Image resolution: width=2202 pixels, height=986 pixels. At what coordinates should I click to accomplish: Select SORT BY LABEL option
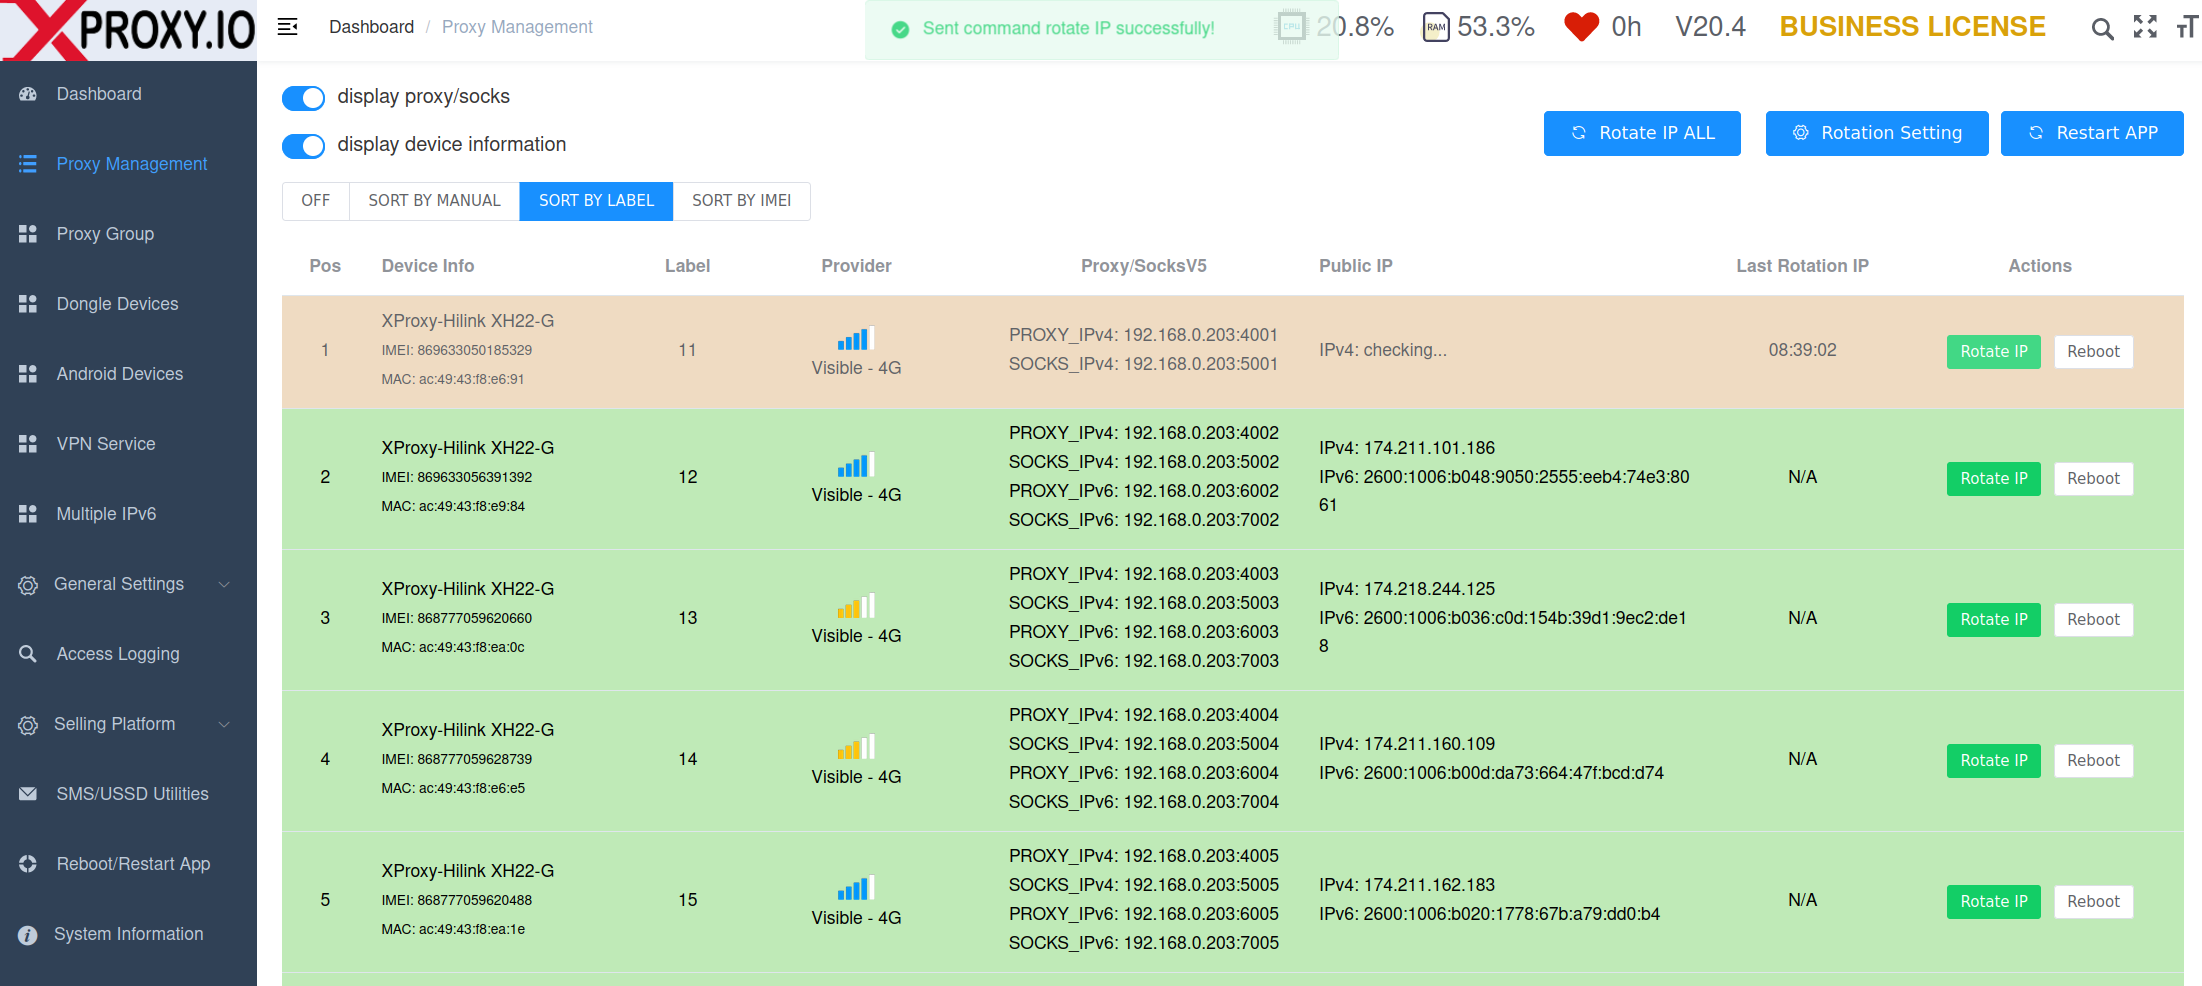click(x=596, y=201)
